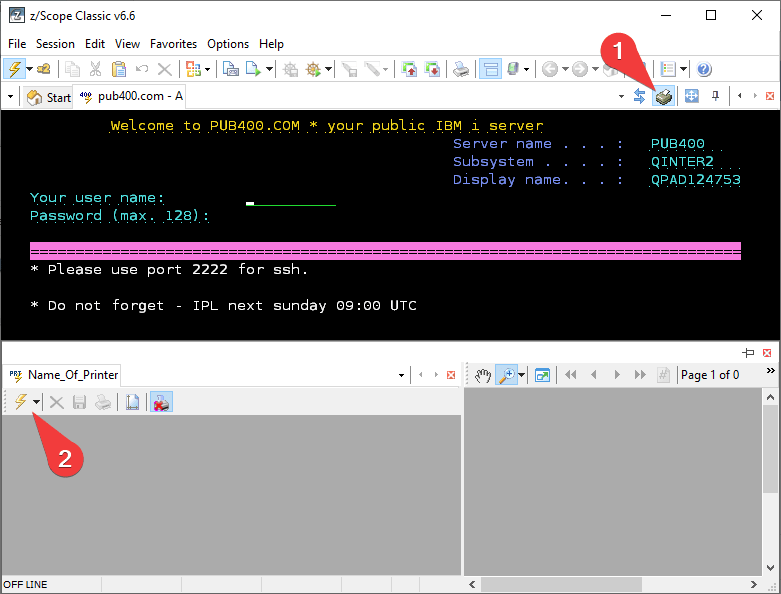Open the File menu

(17, 44)
